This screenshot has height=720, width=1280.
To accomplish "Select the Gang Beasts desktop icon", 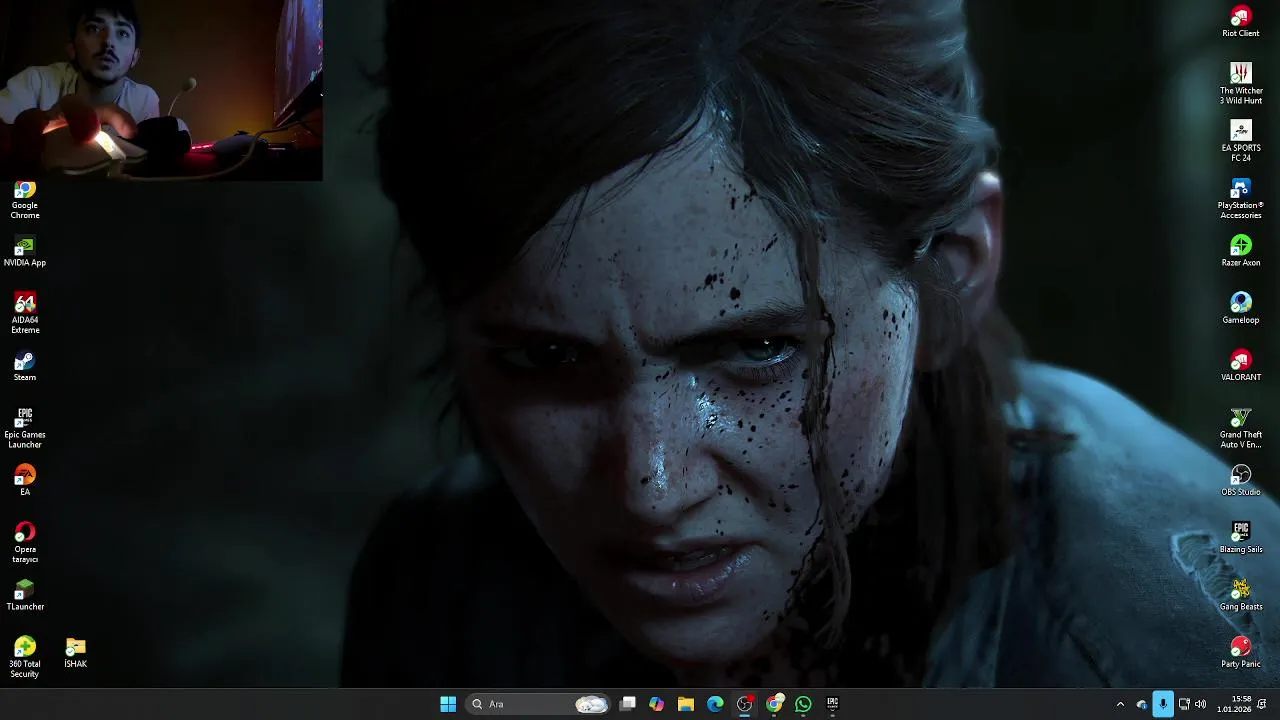I will [x=1241, y=596].
